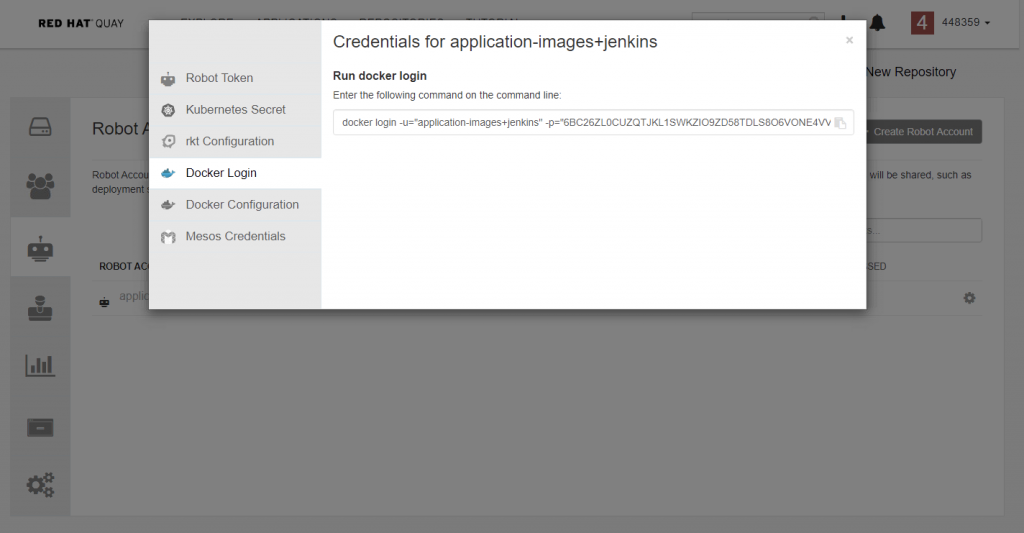
Task: Click the Mesos Credentials icon
Action: tap(168, 237)
